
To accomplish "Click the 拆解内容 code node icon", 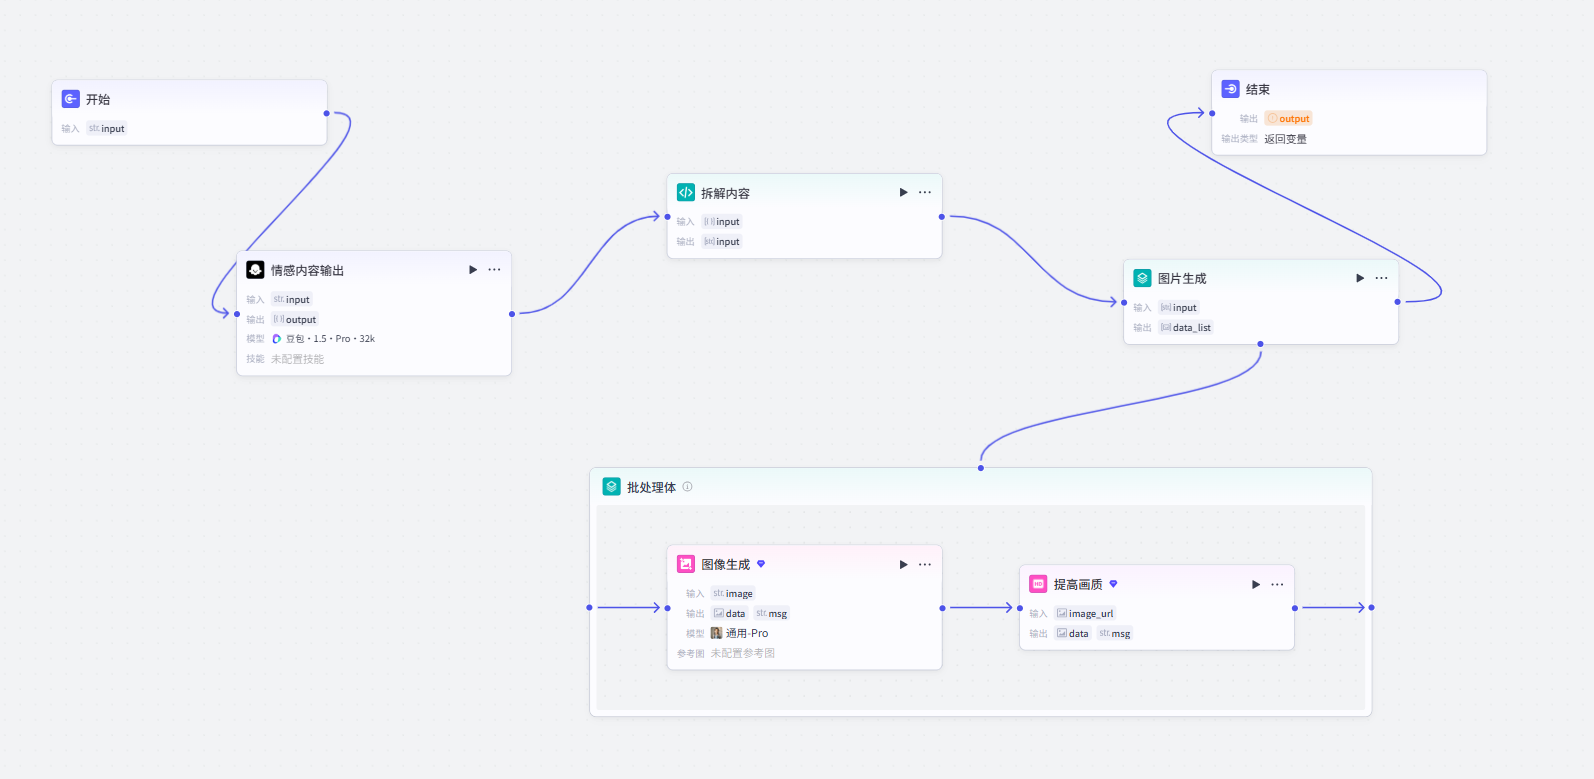I will tap(686, 193).
